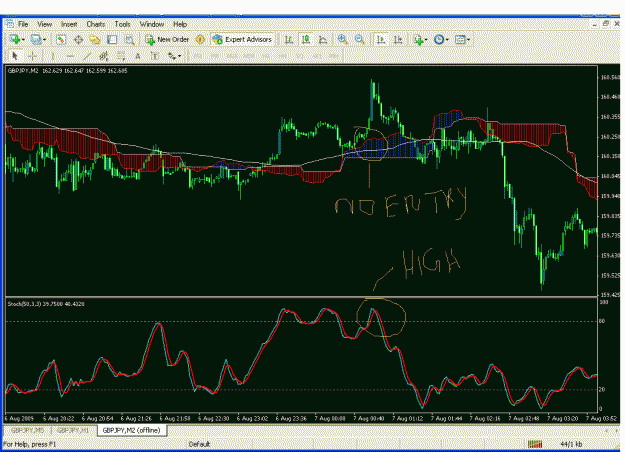Open the Insert menu
Viewport: 625px width, 452px height.
click(69, 24)
